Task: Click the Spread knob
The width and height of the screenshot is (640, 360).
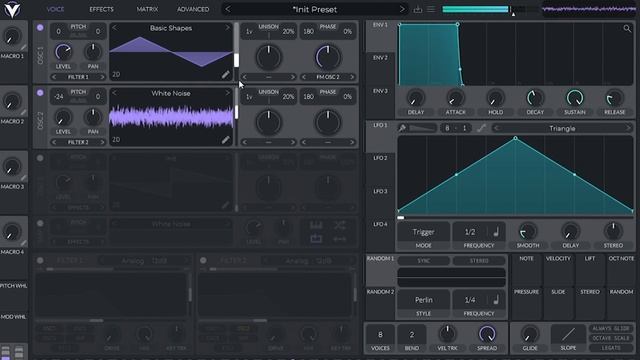Action: tap(487, 334)
